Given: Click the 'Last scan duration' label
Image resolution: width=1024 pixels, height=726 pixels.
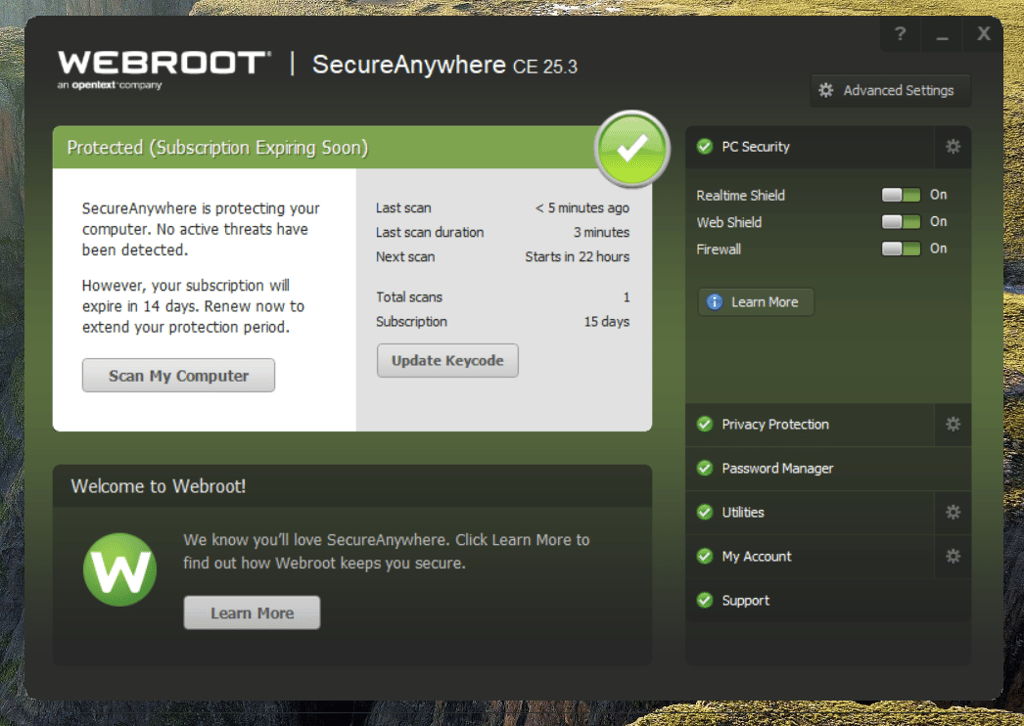Looking at the screenshot, I should click(430, 232).
